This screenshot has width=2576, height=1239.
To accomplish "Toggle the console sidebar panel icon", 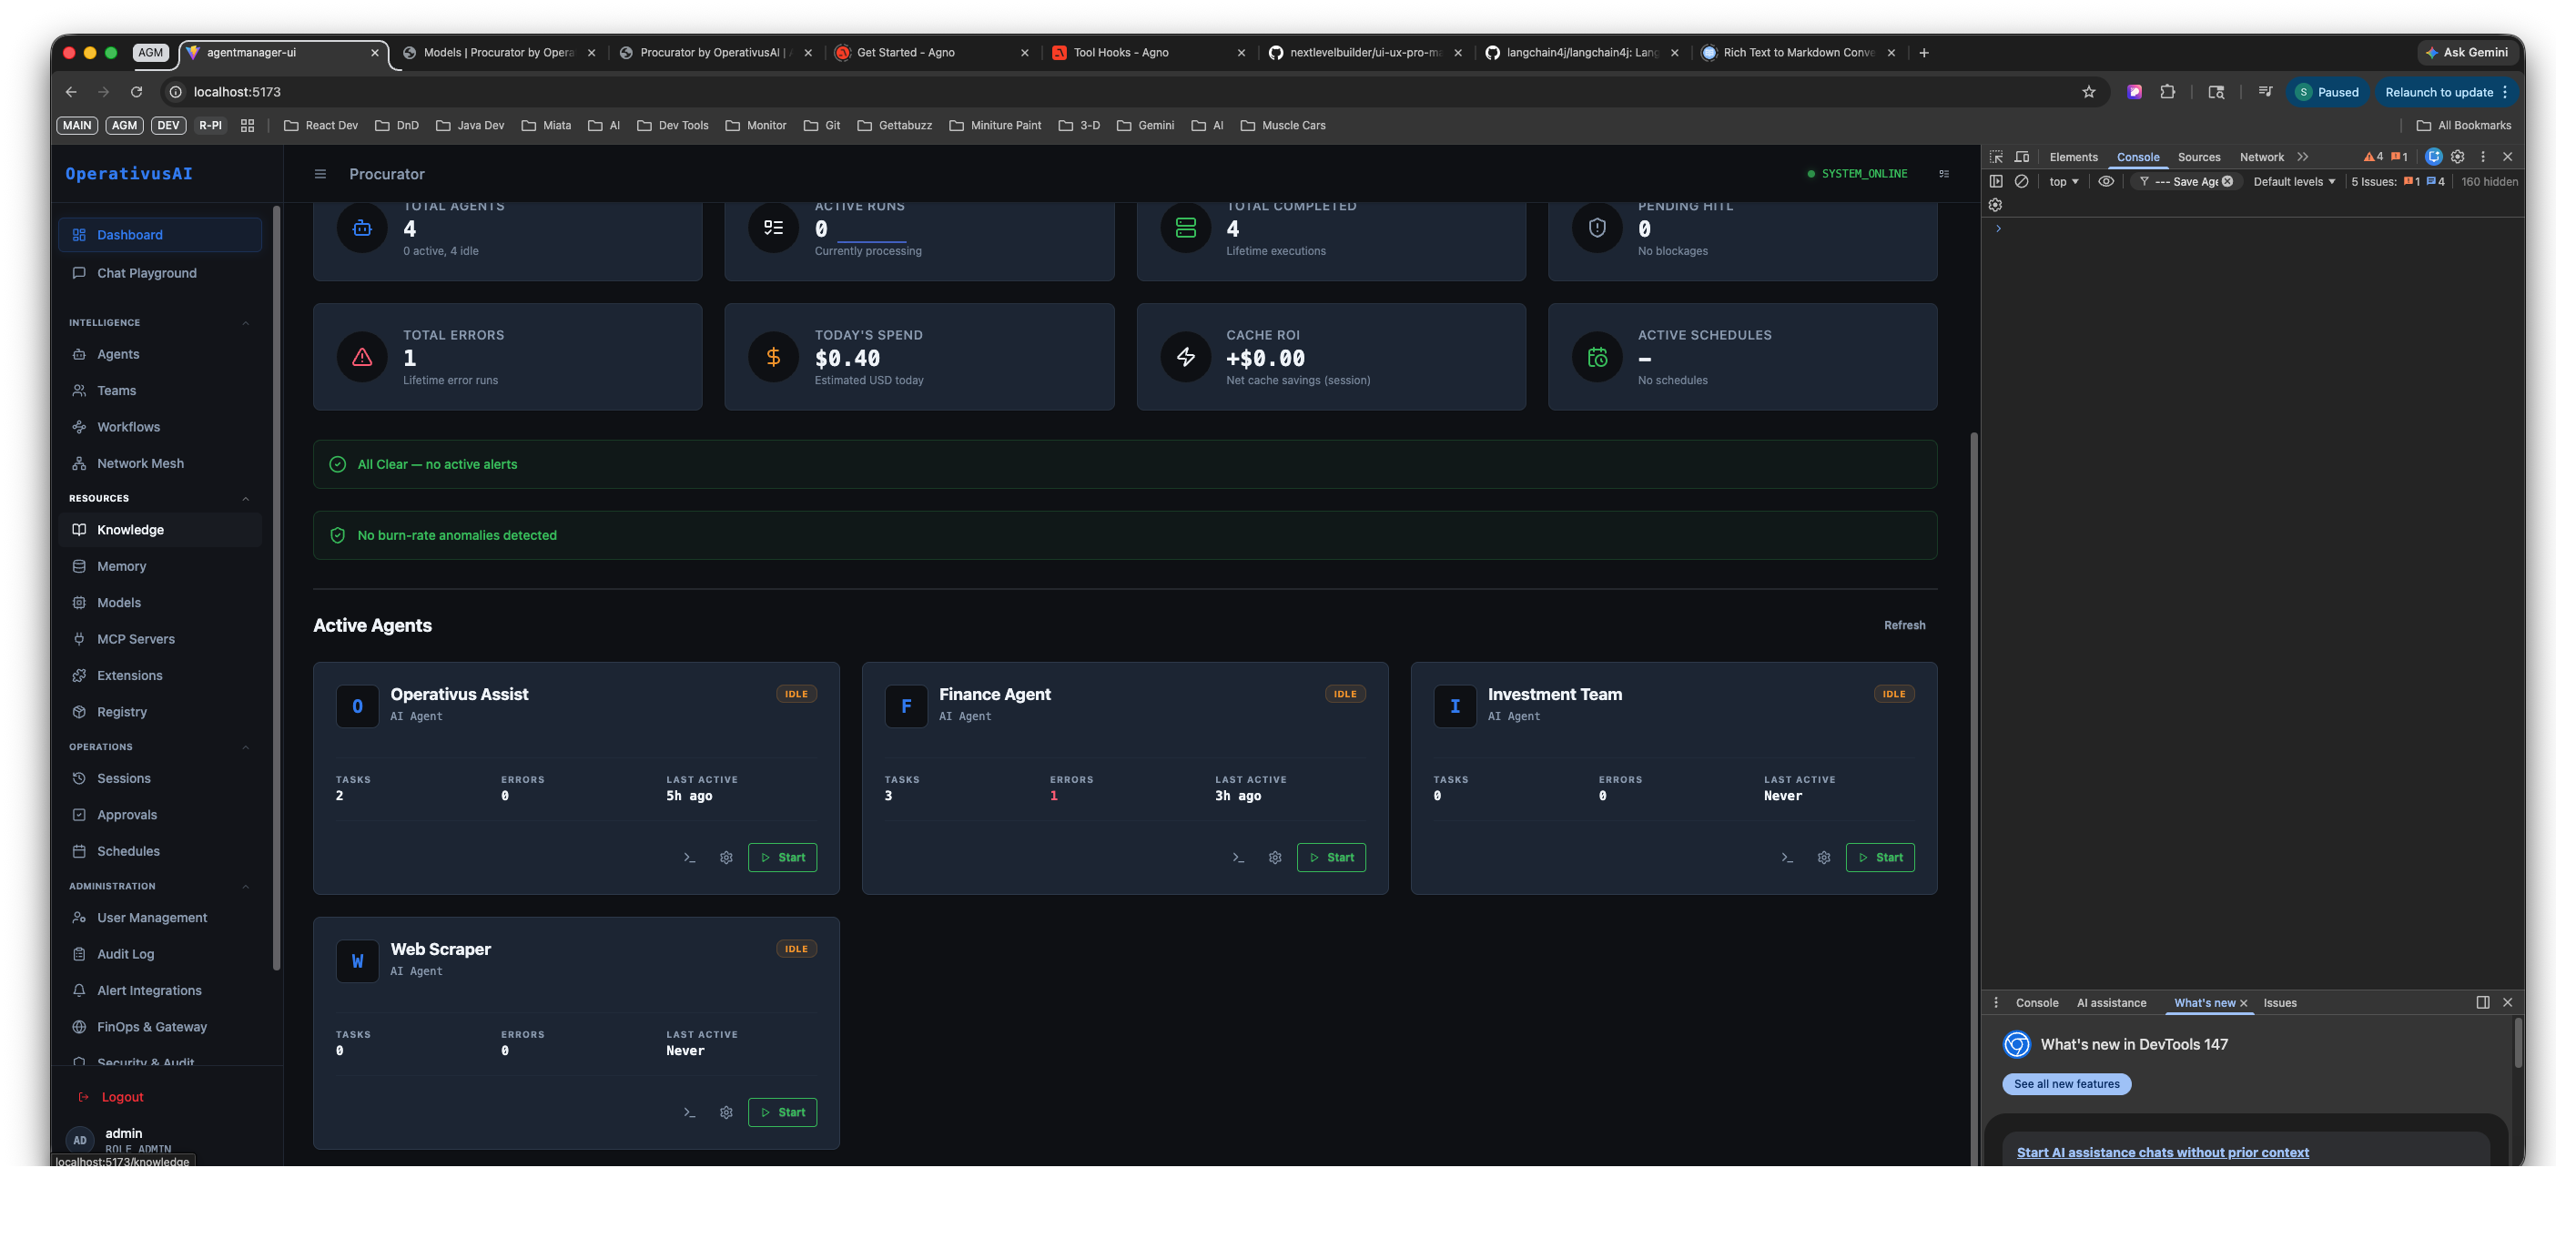I will [1996, 182].
